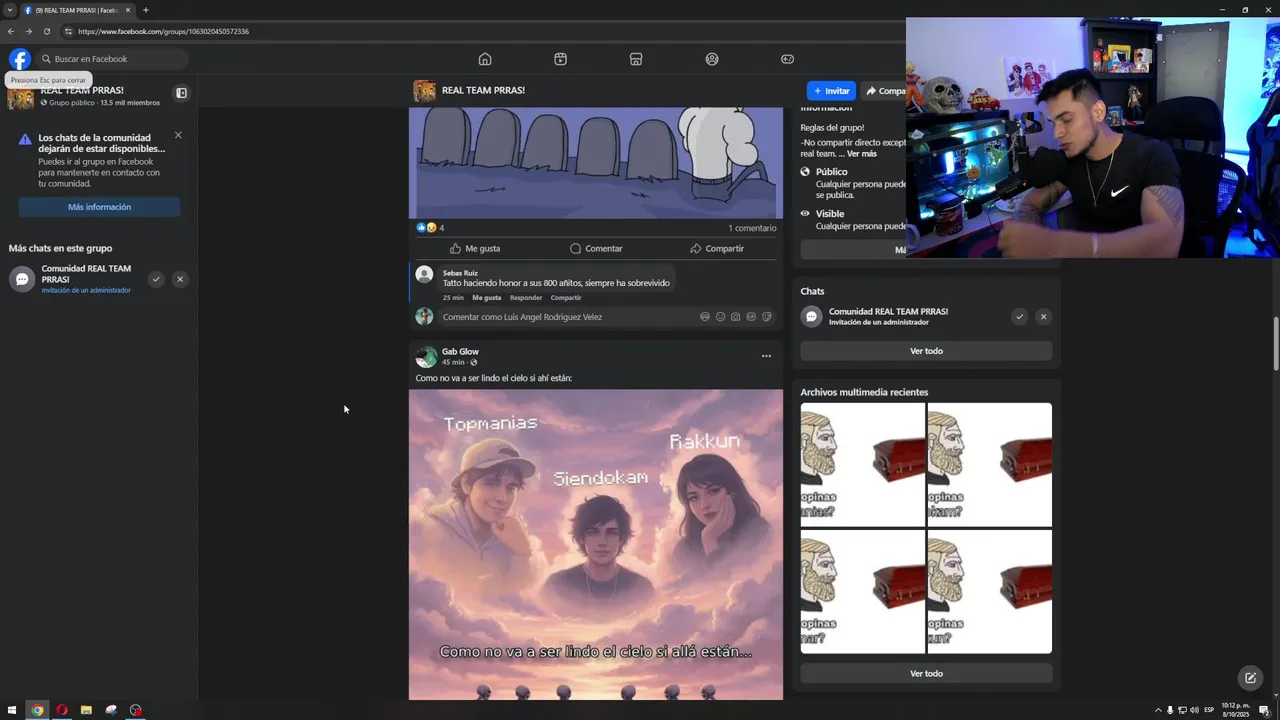The image size is (1280, 720).
Task: Click the page vertical scrollbar
Action: 1275,343
